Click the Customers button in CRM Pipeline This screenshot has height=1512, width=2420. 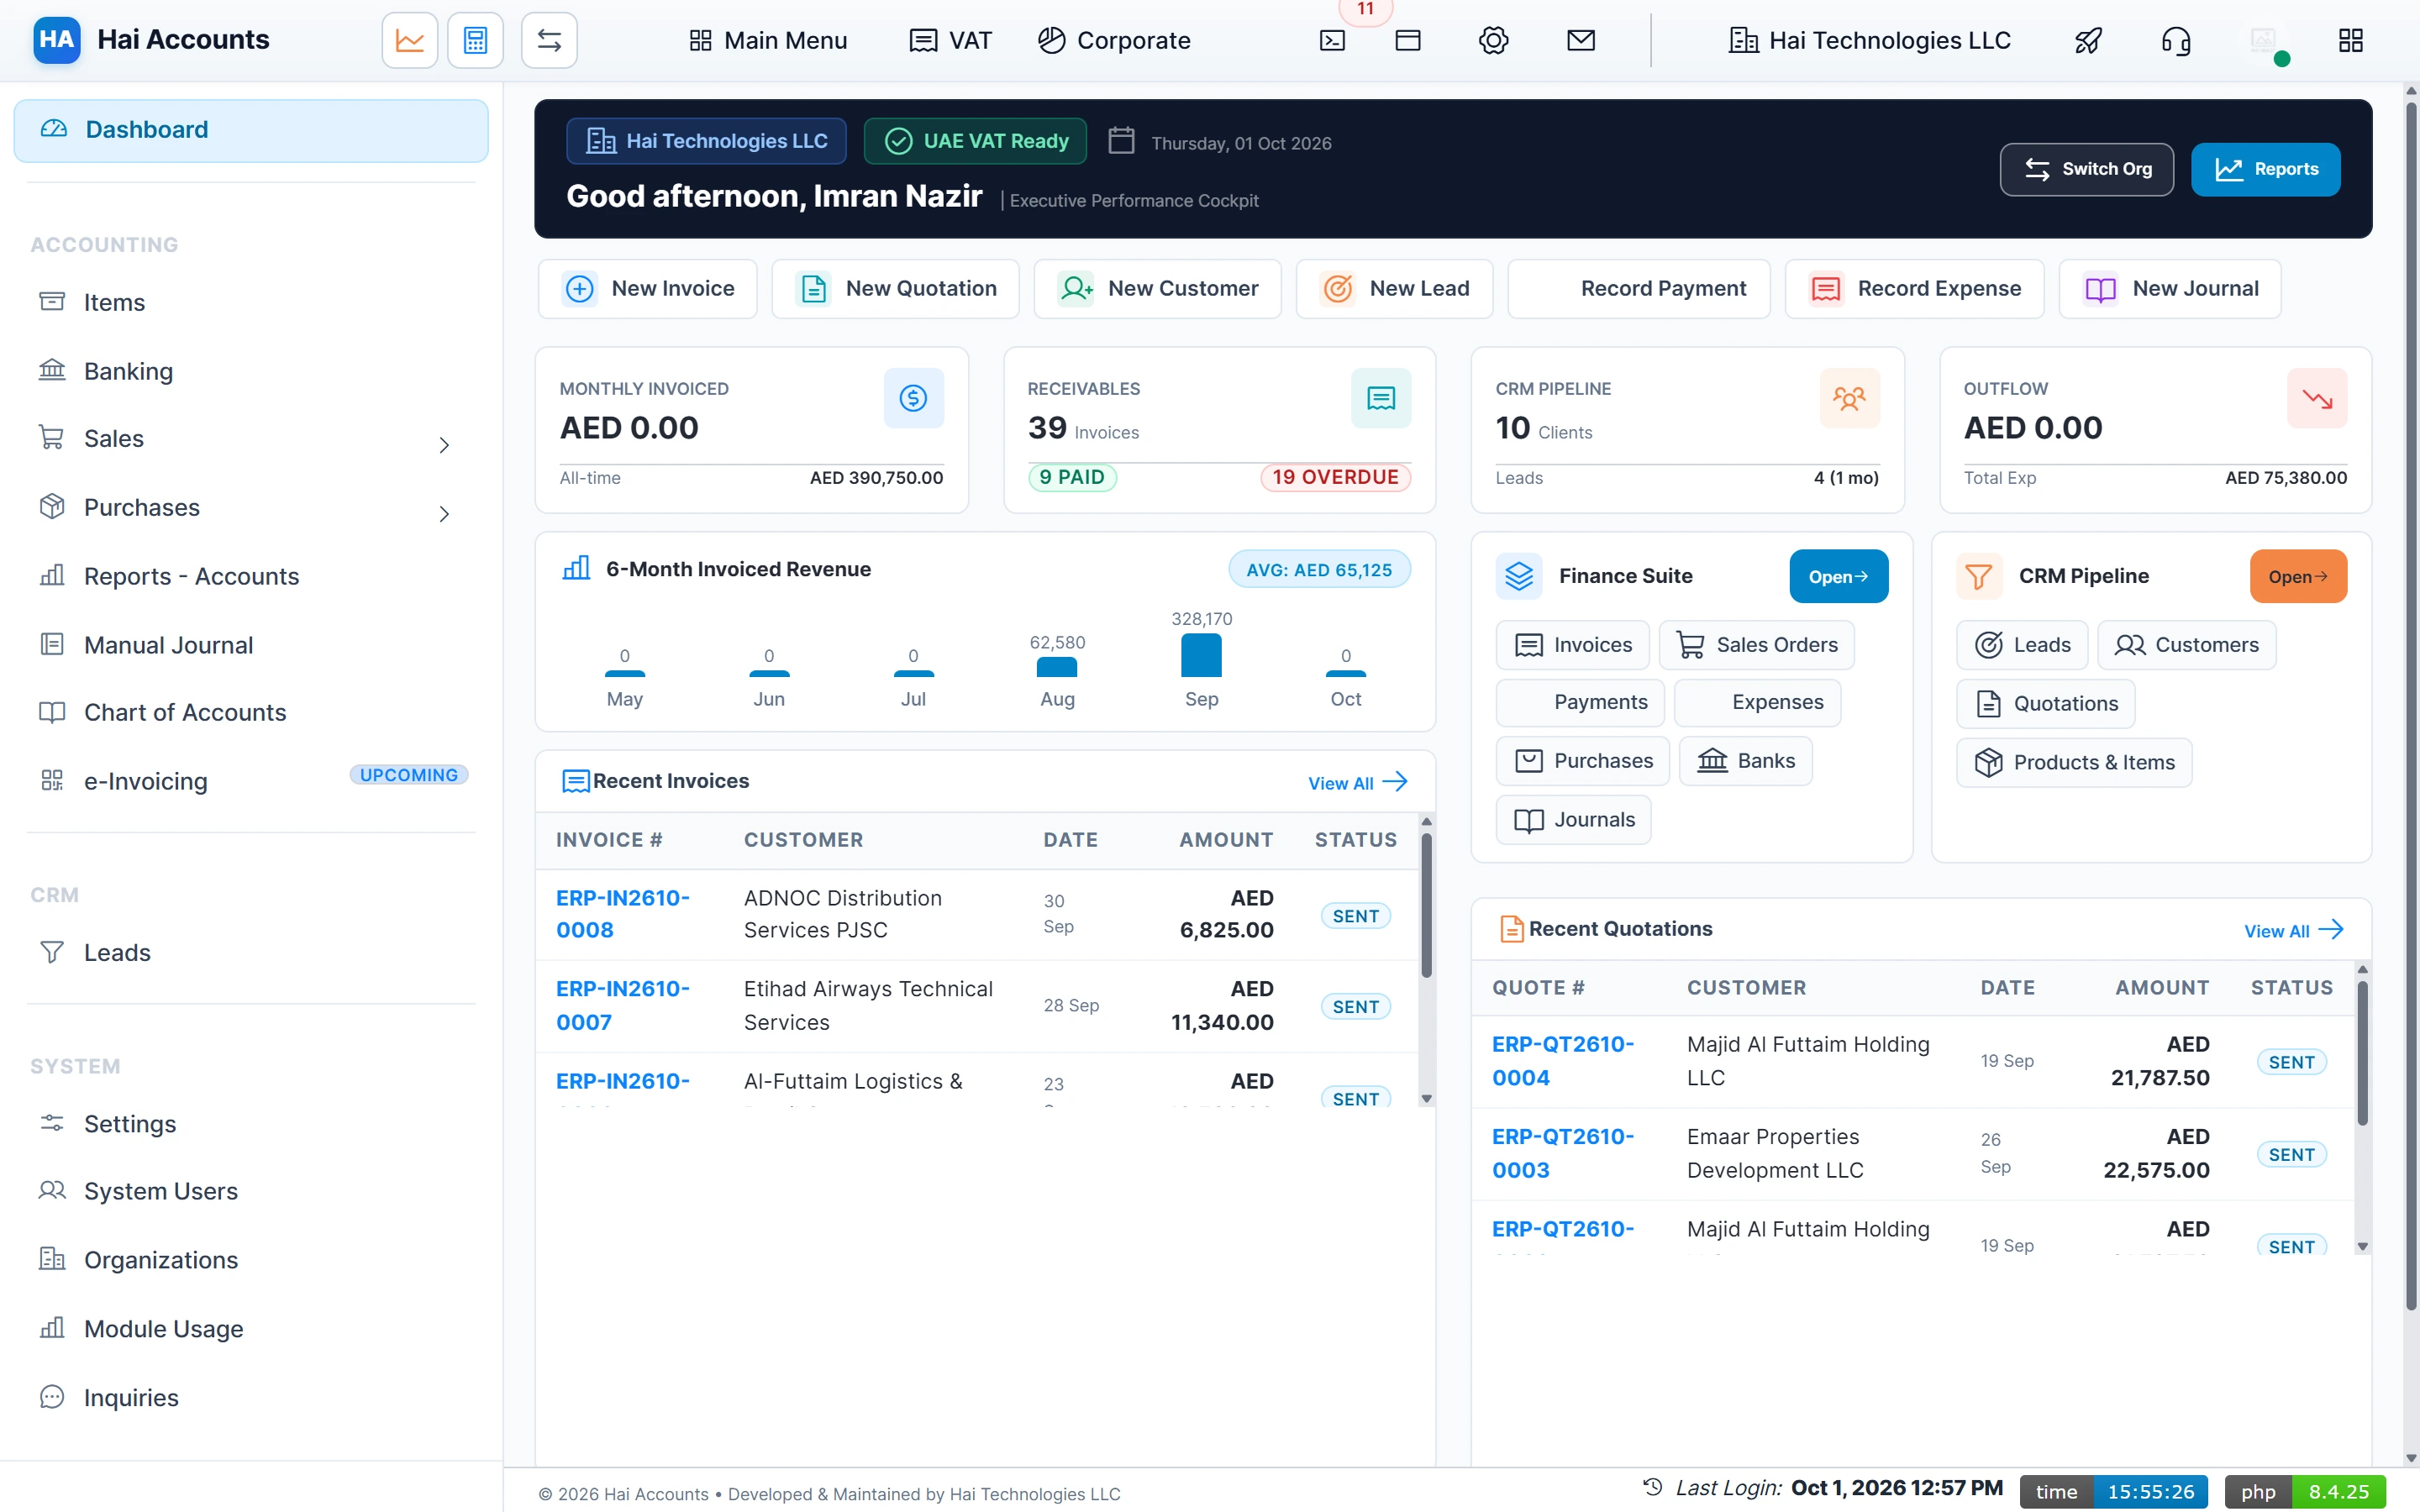[2186, 645]
